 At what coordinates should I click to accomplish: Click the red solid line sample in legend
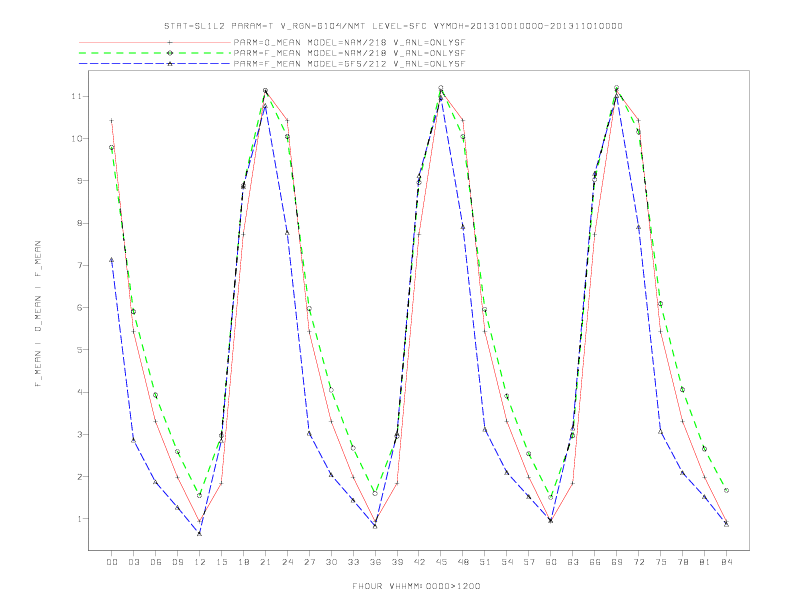155,42
